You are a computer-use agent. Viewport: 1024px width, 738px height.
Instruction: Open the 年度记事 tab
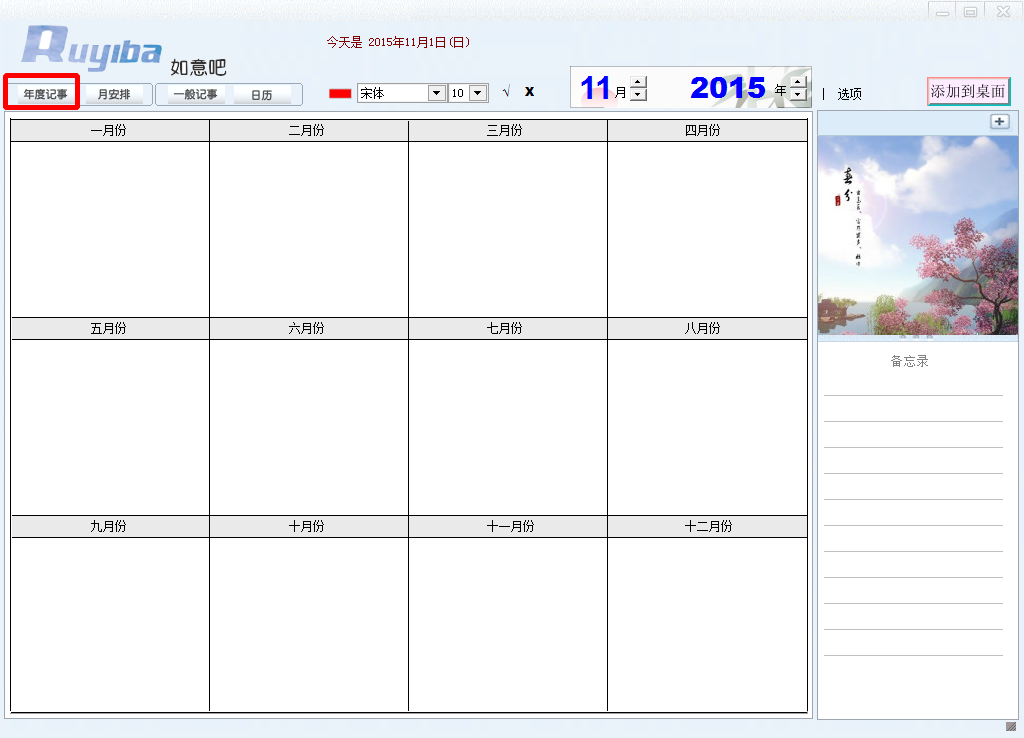pos(44,94)
